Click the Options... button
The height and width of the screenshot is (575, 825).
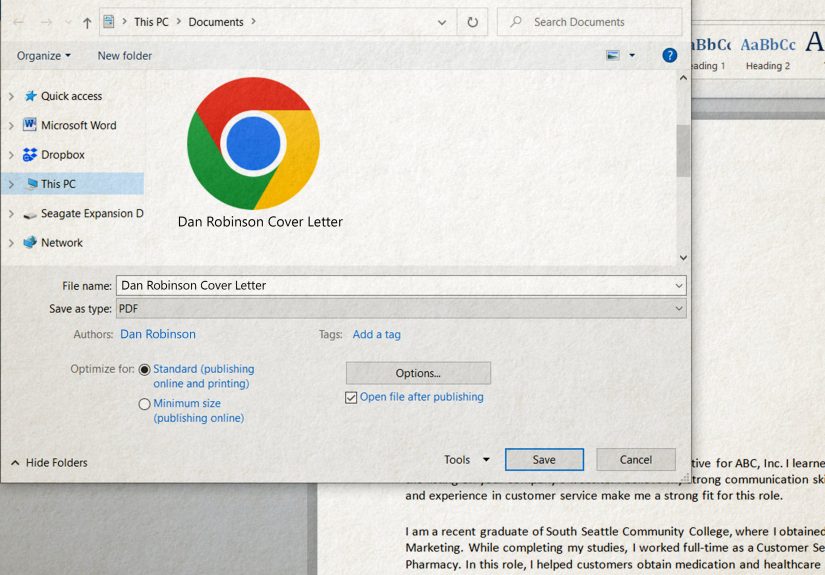(x=418, y=373)
